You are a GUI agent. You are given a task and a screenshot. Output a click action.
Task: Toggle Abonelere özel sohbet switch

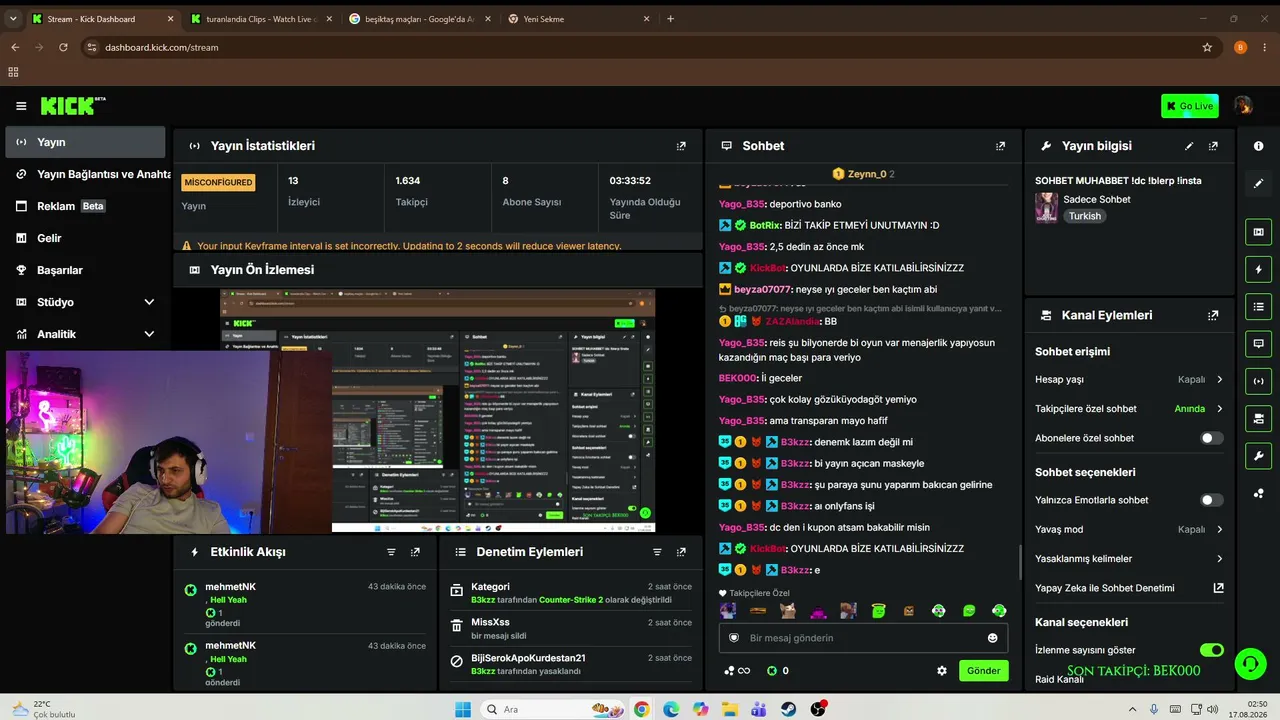(x=1211, y=438)
